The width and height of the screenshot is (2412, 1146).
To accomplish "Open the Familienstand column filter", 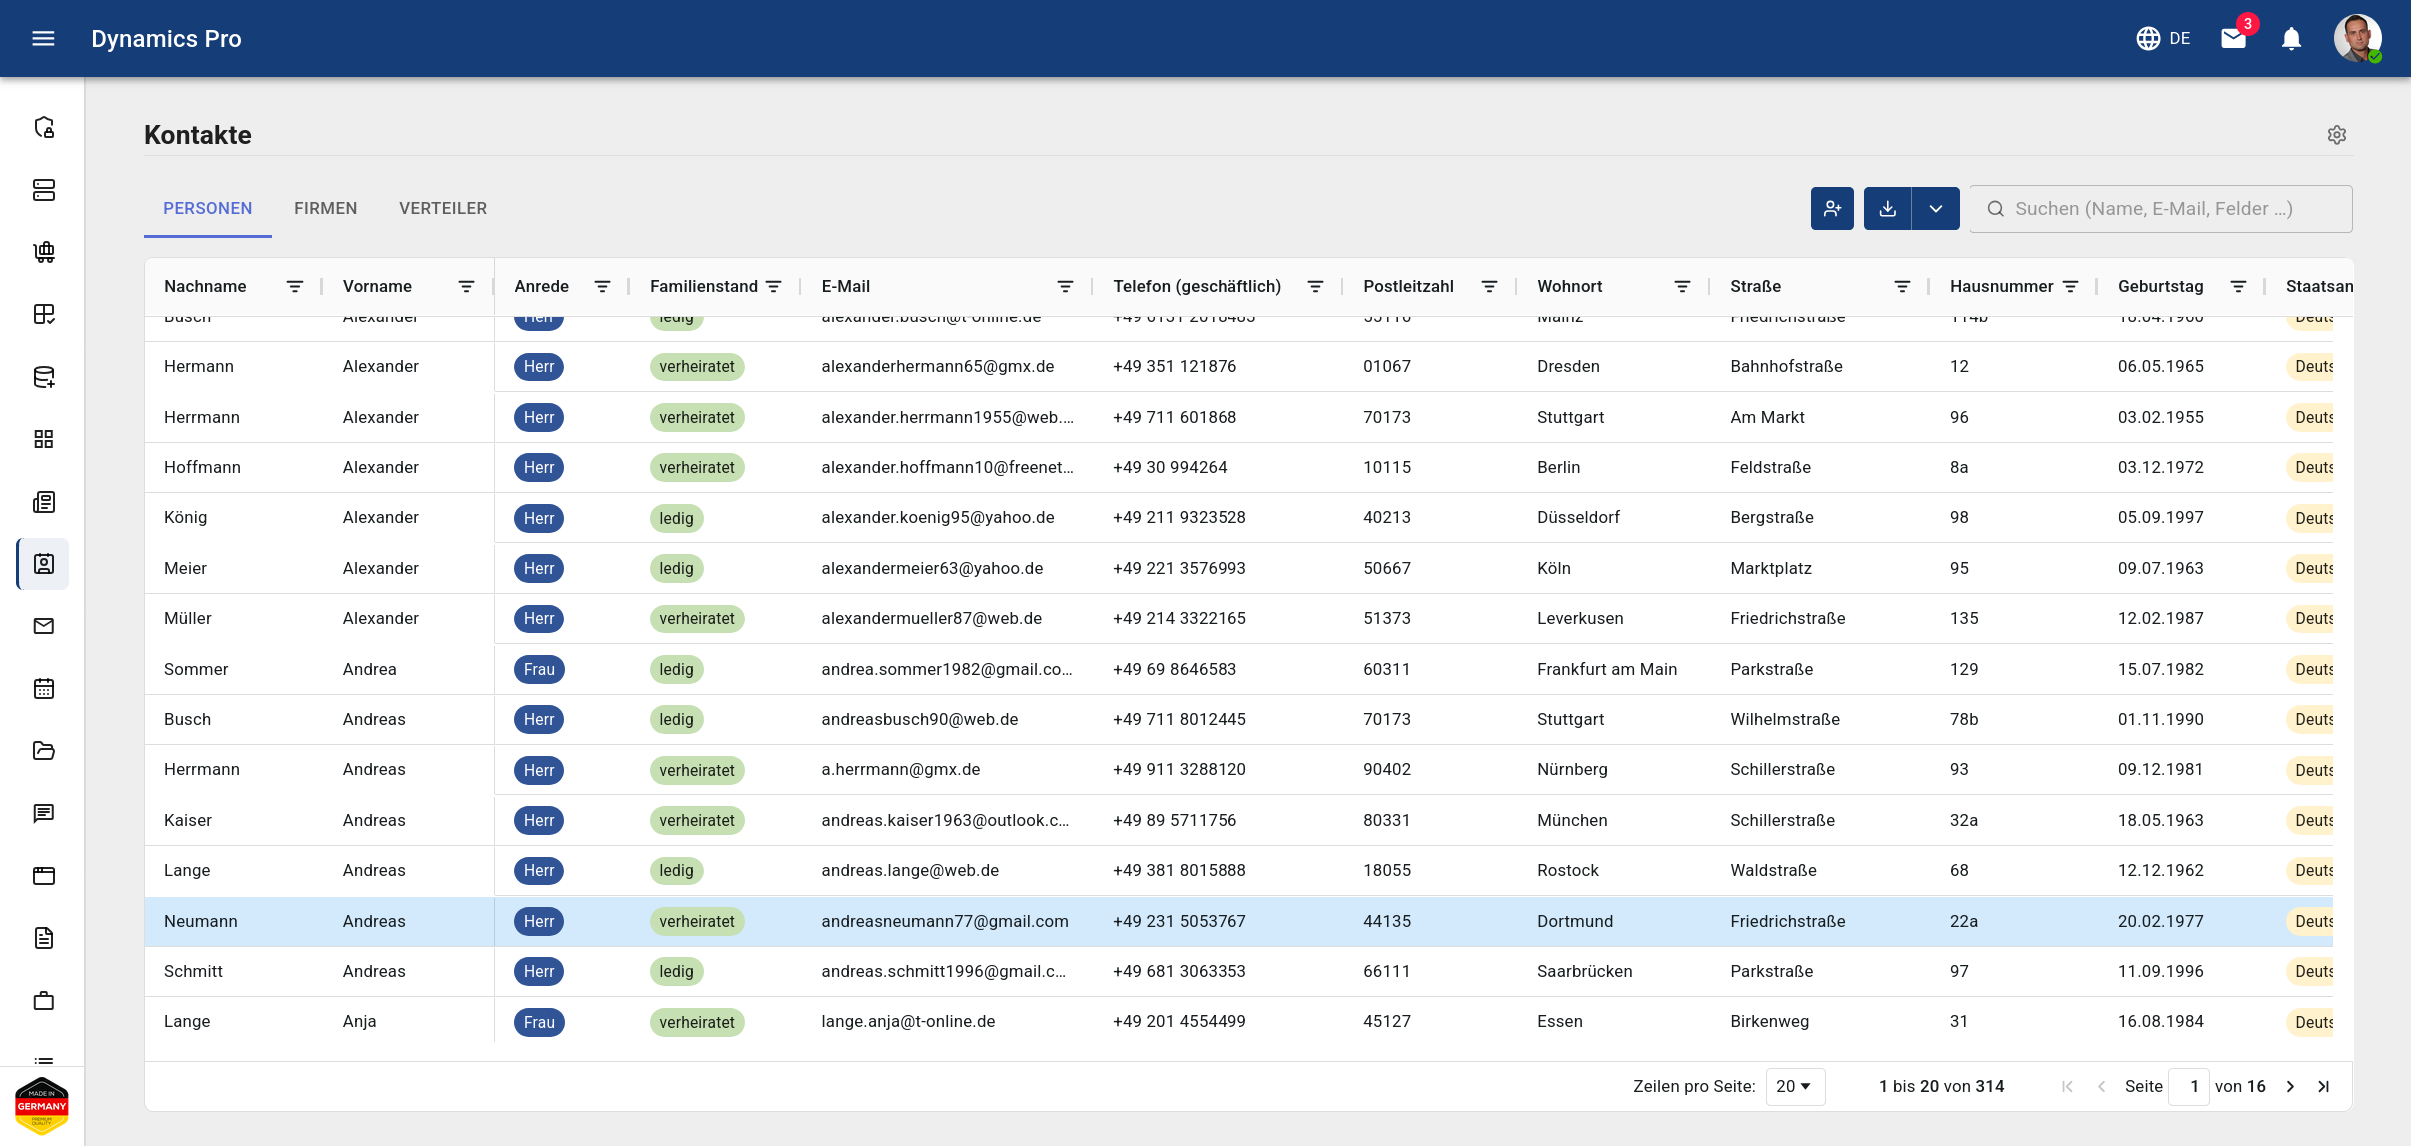I will point(773,286).
